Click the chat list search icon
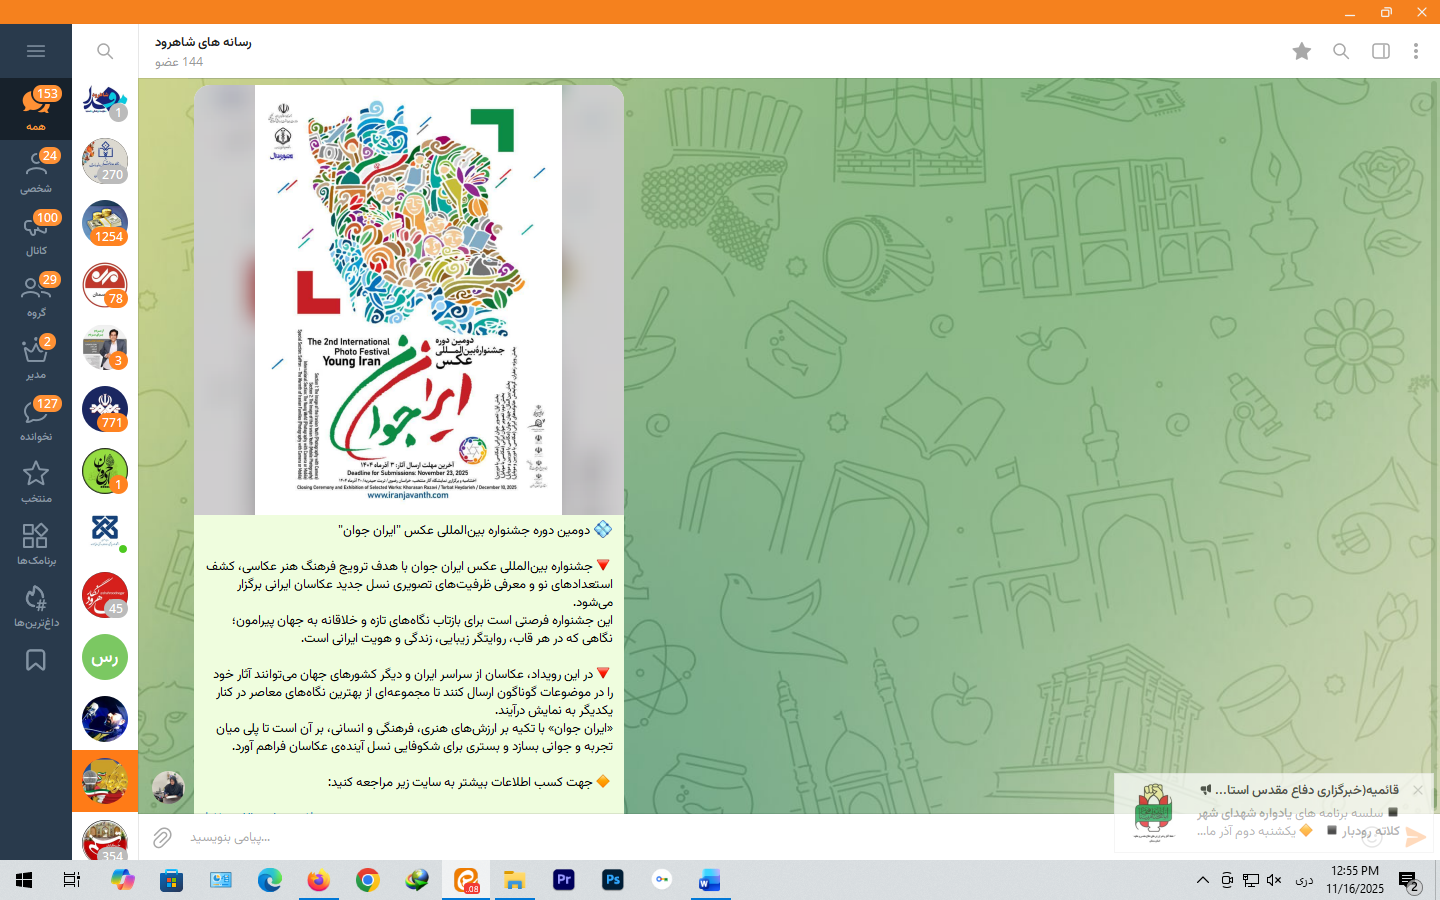 (x=105, y=51)
